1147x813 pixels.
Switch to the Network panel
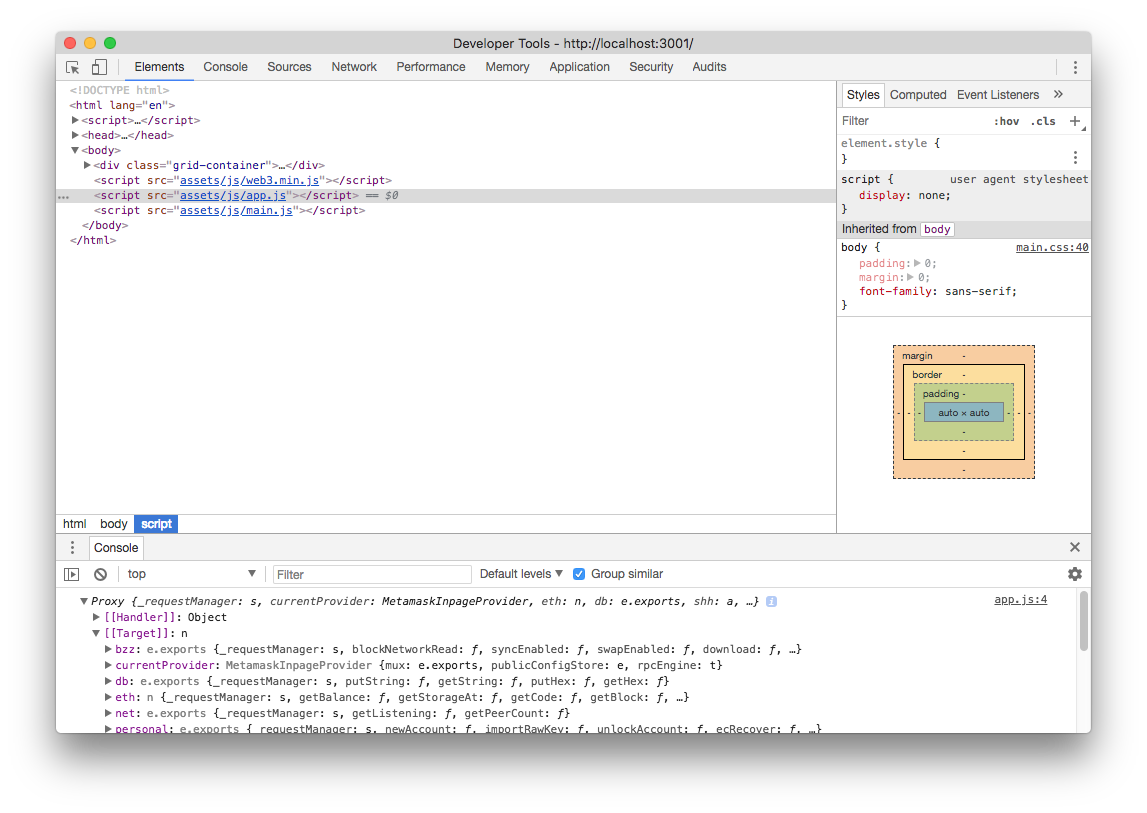[354, 67]
